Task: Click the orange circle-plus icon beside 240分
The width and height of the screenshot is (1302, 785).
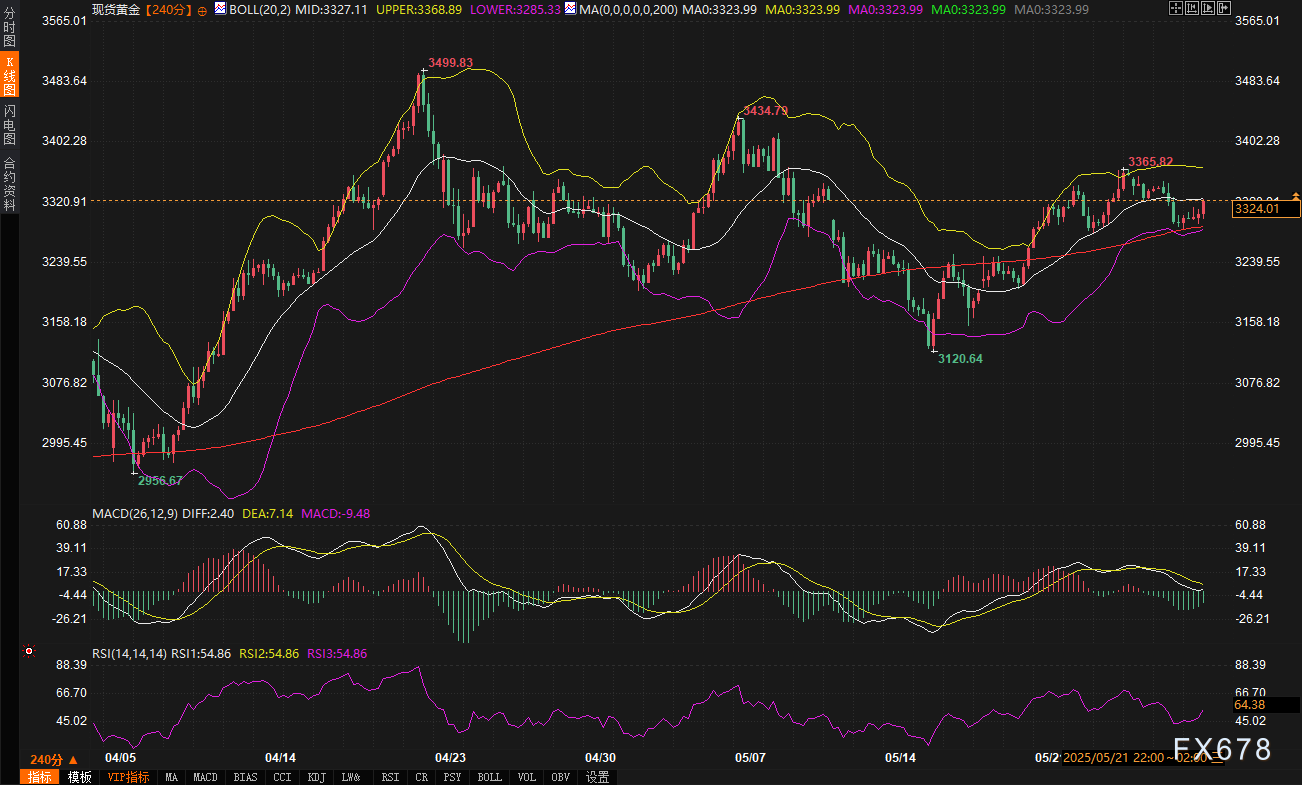Action: [x=203, y=9]
